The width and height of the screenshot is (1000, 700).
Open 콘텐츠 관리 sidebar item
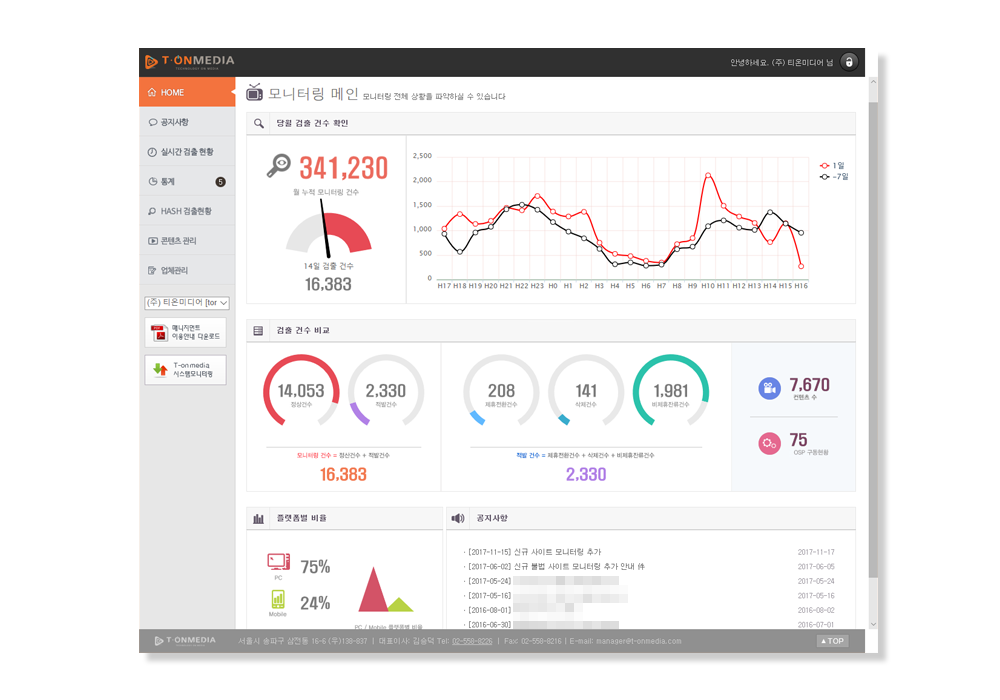tap(187, 240)
